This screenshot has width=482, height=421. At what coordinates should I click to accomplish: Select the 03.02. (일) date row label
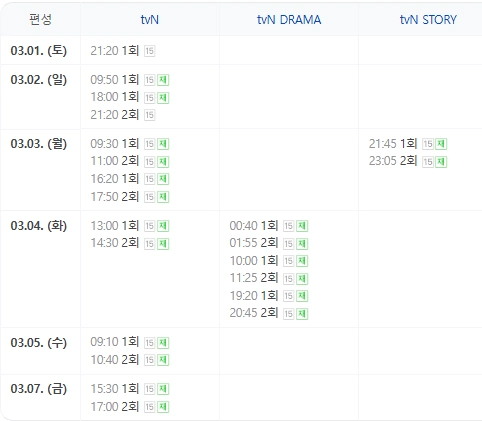pyautogui.click(x=39, y=80)
